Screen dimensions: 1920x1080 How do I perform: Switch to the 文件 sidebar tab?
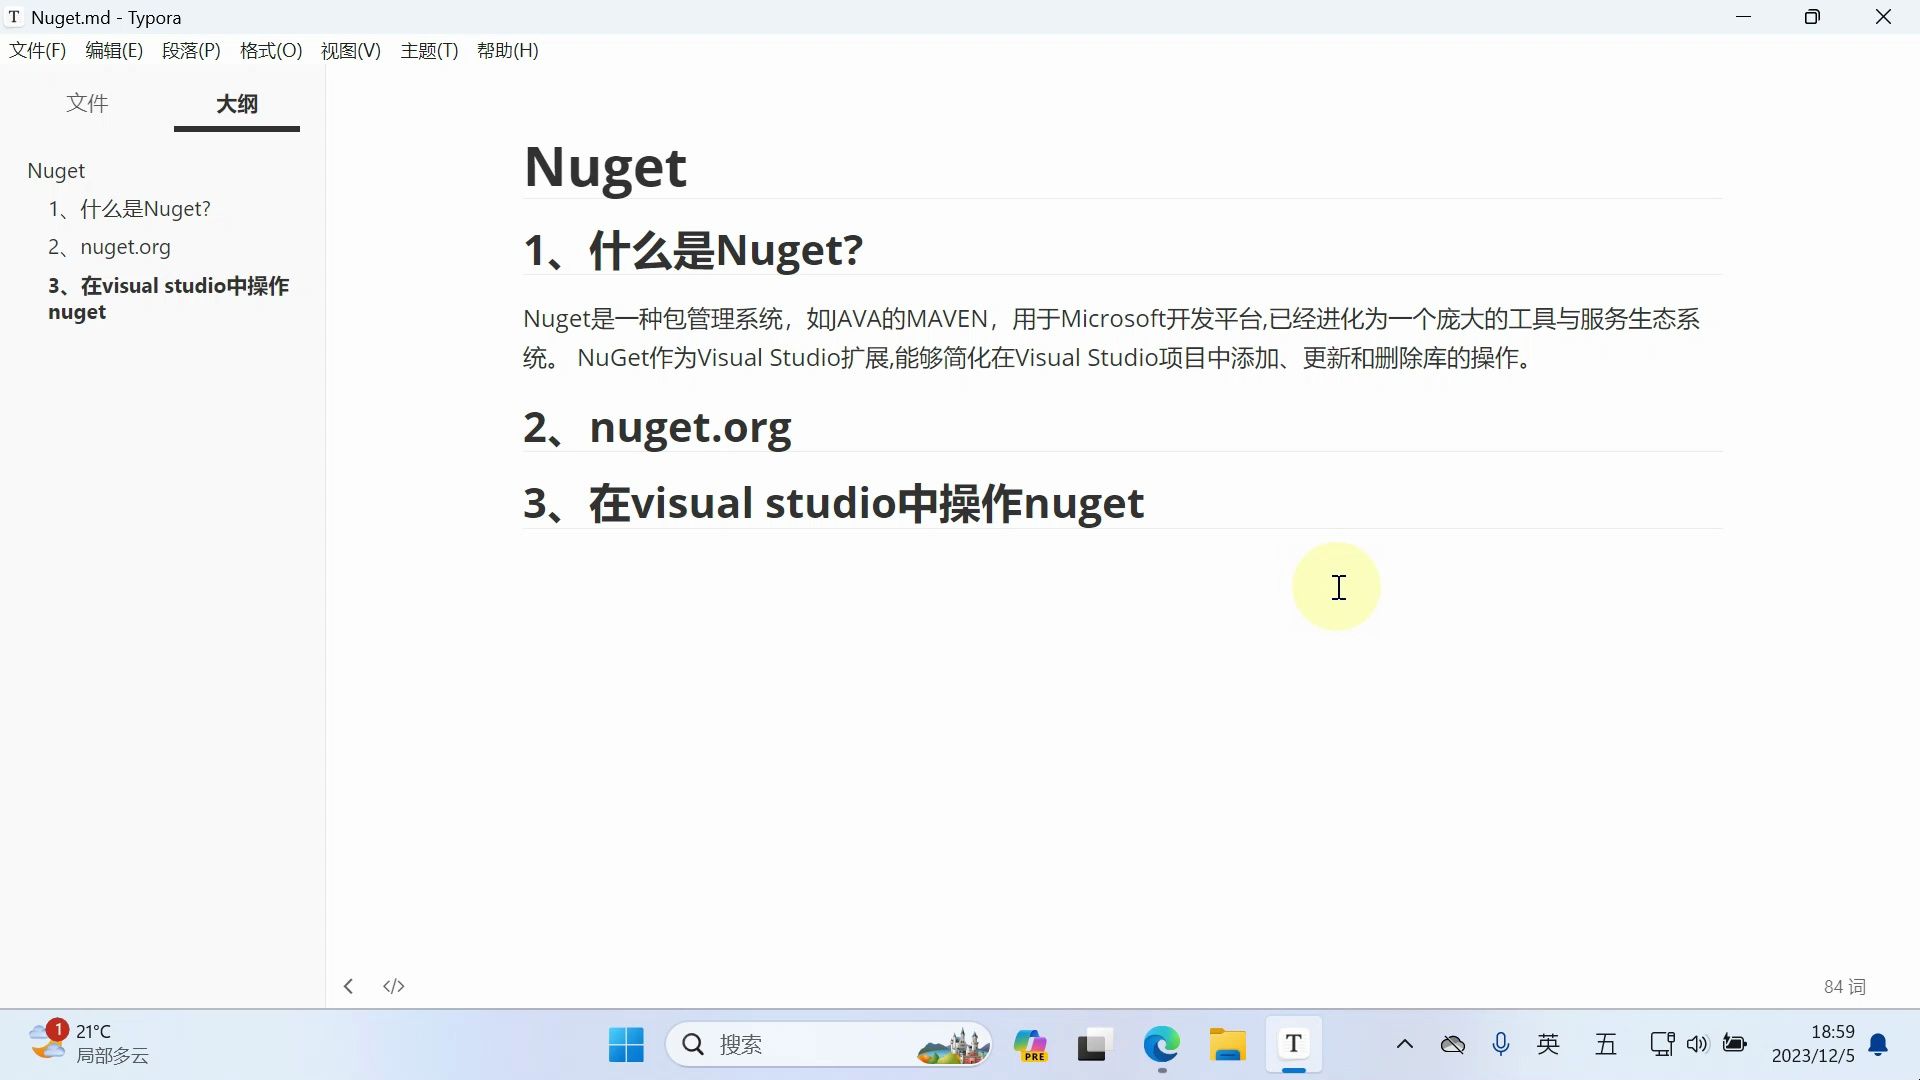click(87, 103)
